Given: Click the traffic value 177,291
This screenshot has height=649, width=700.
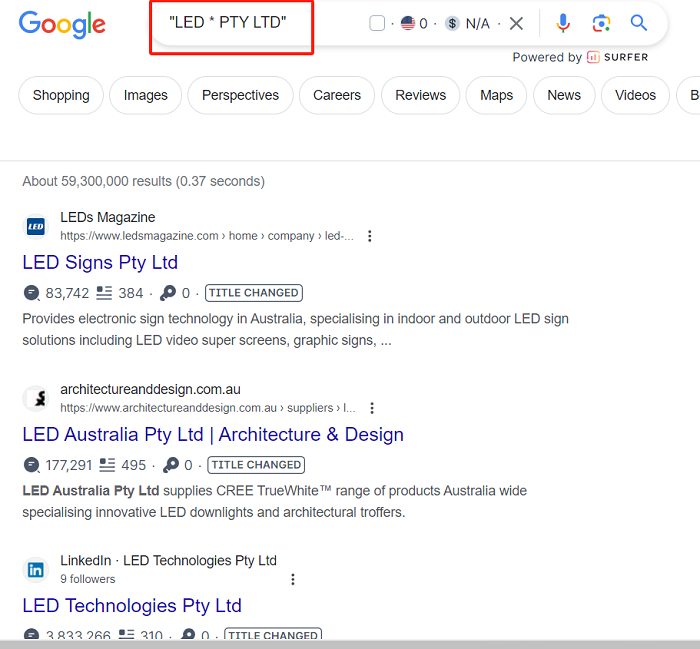Looking at the screenshot, I should tap(68, 466).
